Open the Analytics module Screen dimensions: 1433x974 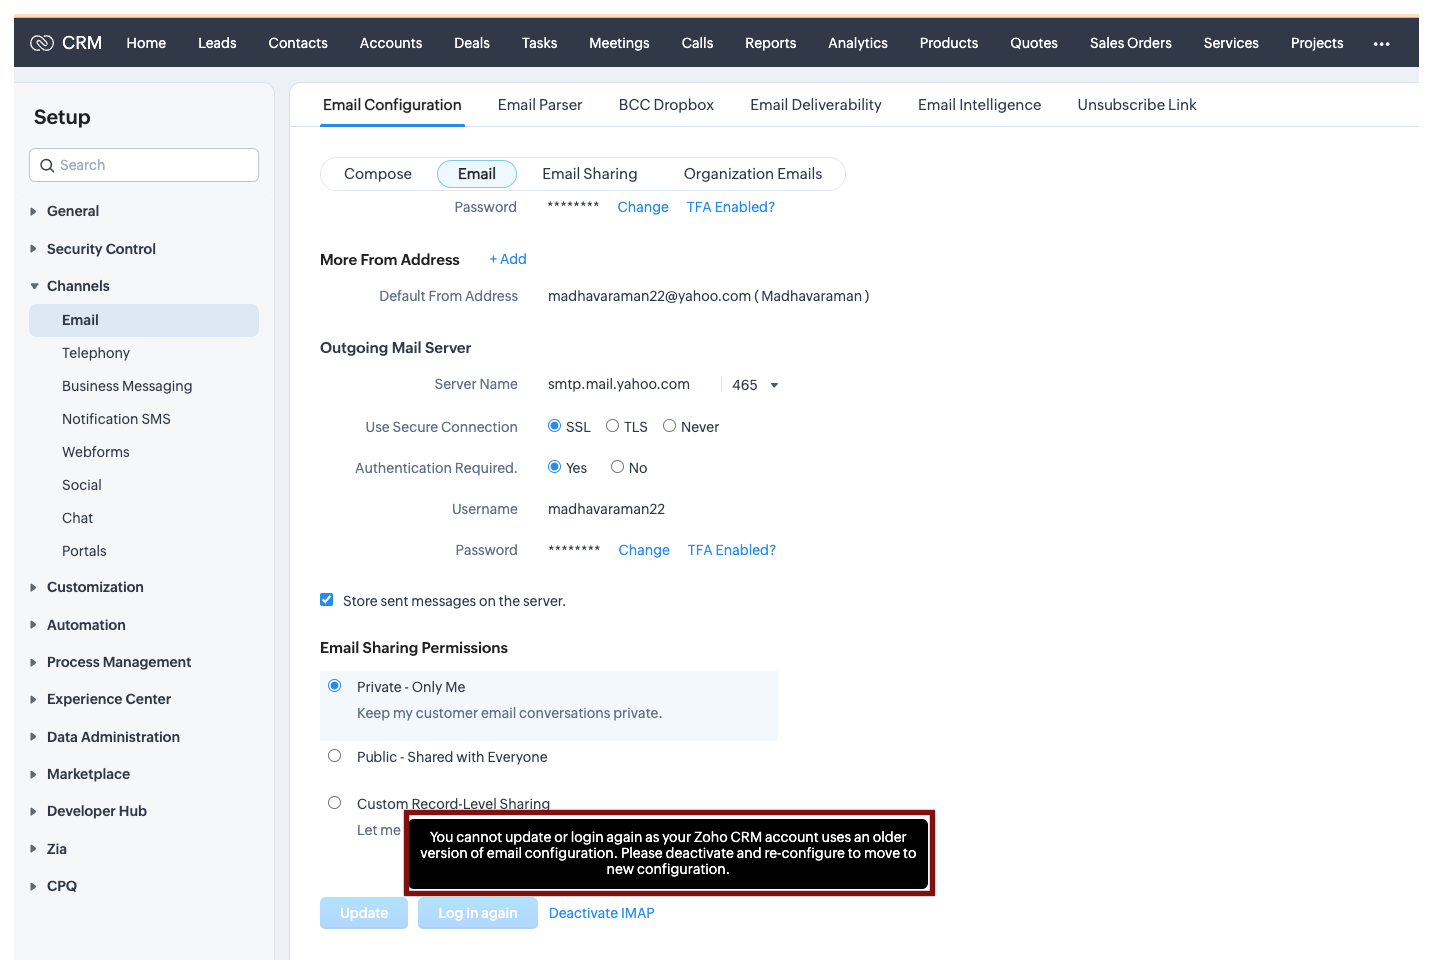pyautogui.click(x=858, y=43)
